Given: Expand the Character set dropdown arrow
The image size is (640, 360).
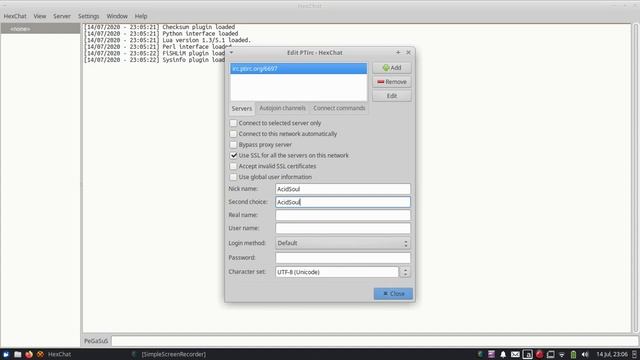Looking at the screenshot, I should pyautogui.click(x=405, y=272).
